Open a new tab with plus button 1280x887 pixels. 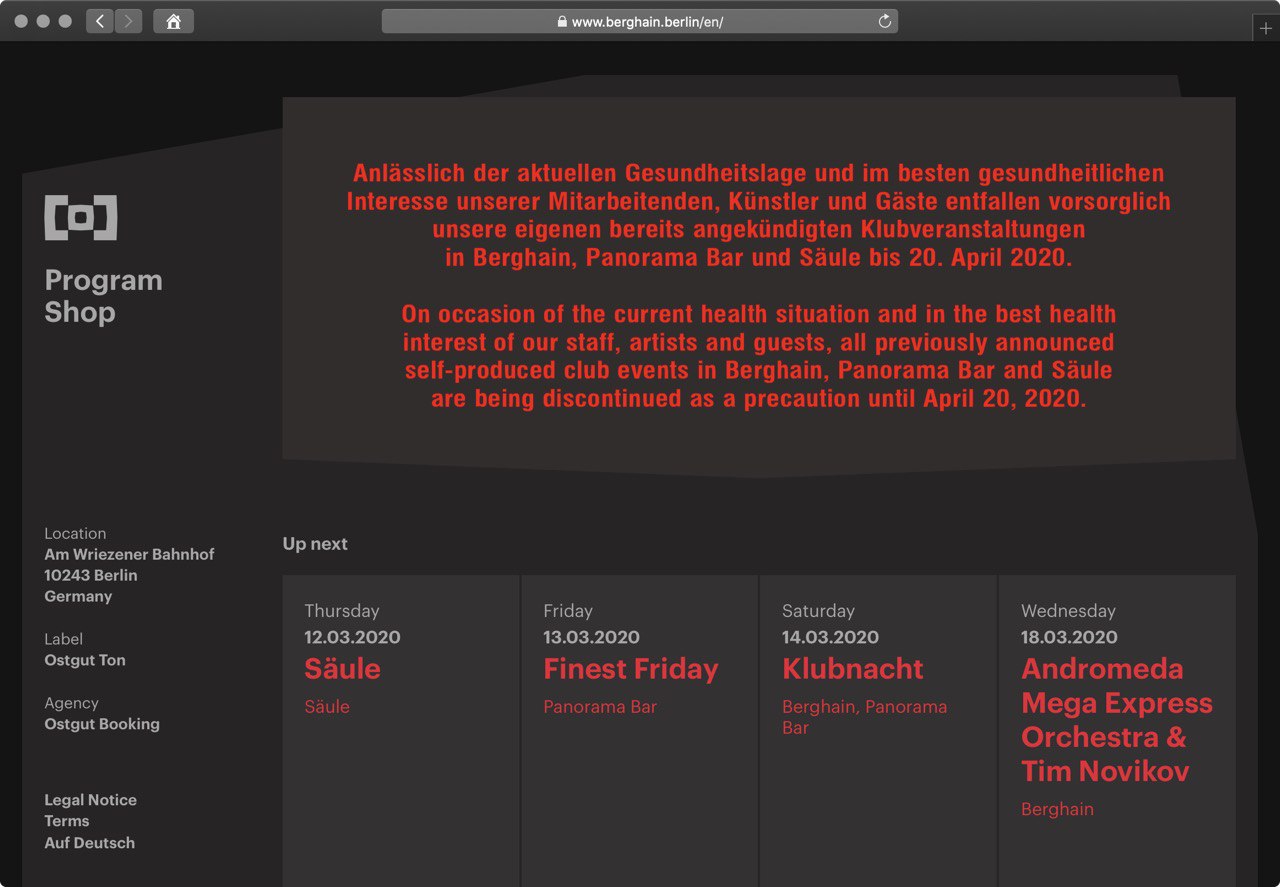click(x=1266, y=29)
